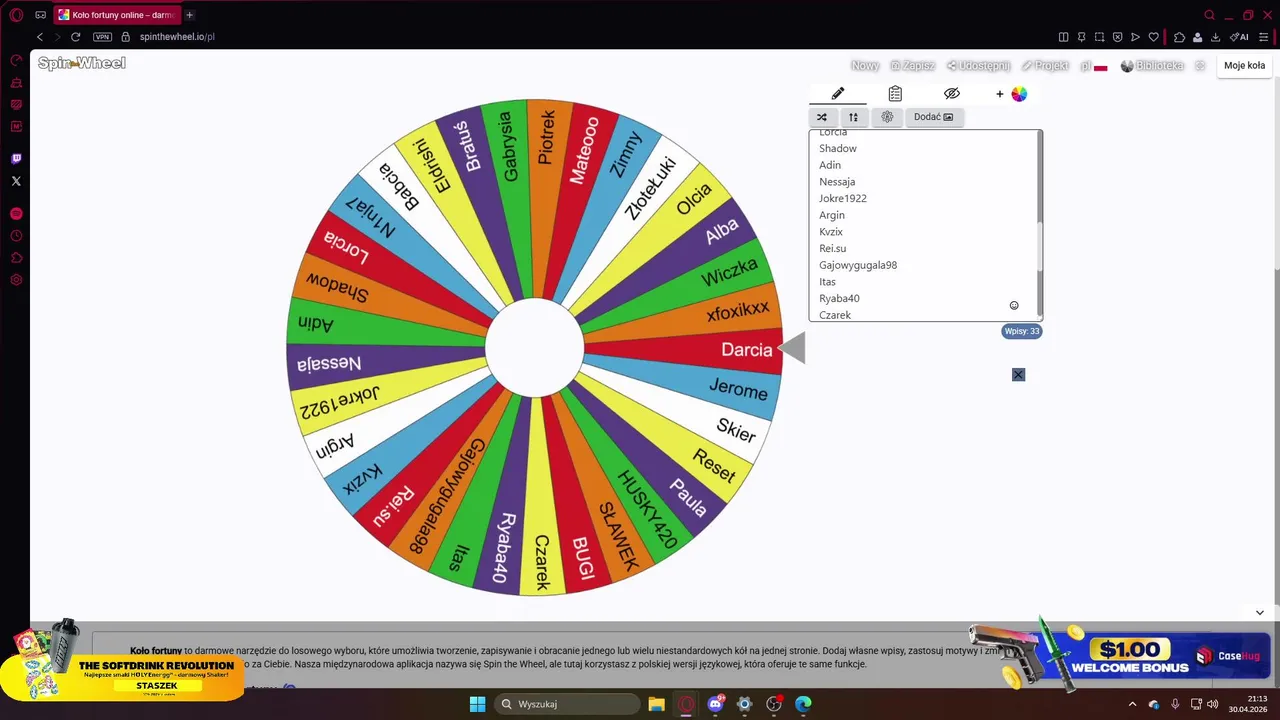Close the panel with the small X button
The image size is (1280, 720).
1018,375
